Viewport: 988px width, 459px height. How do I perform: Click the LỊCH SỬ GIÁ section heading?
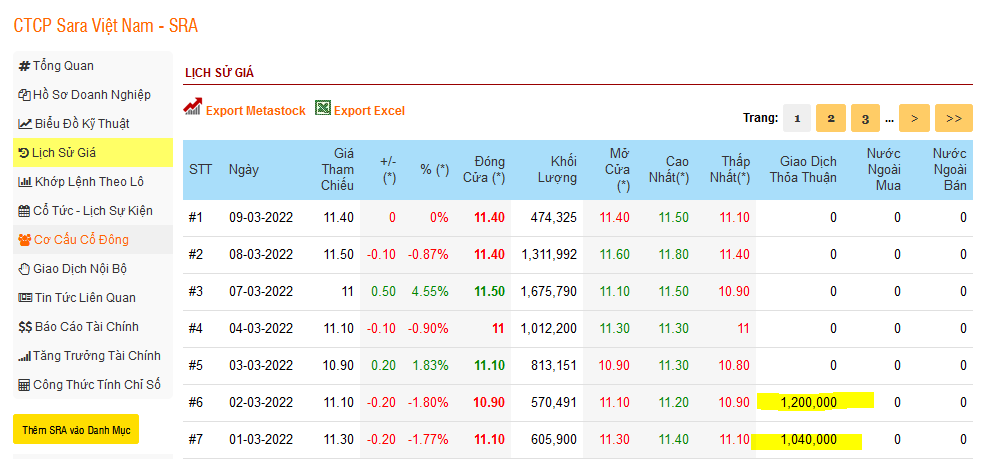[x=219, y=73]
